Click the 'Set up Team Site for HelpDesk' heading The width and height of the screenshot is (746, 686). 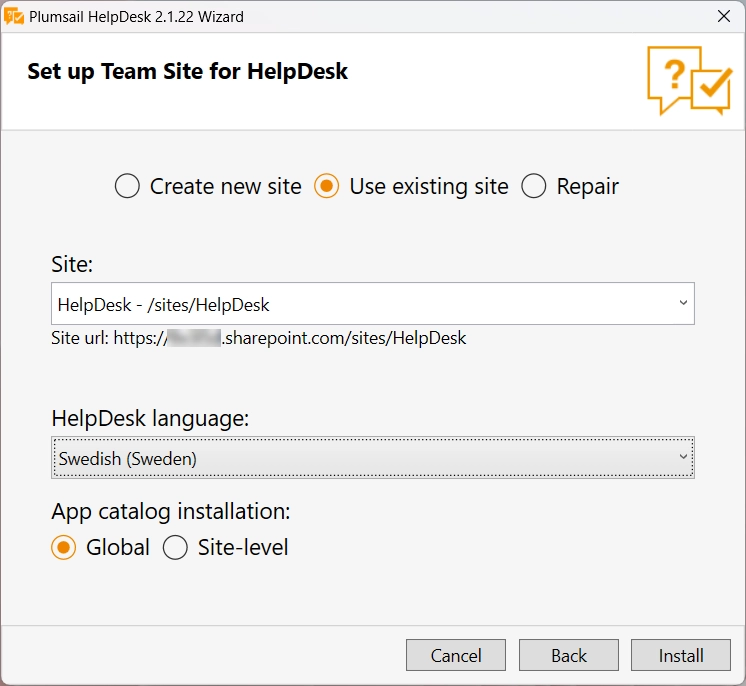187,72
